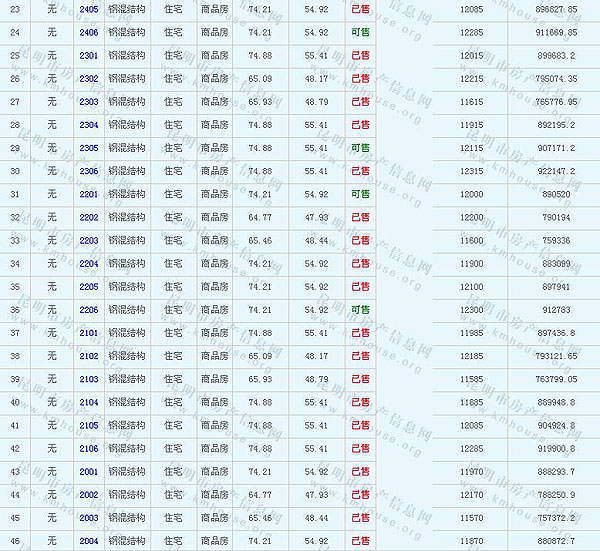
Task: Click unit 2103 link
Action: point(89,379)
